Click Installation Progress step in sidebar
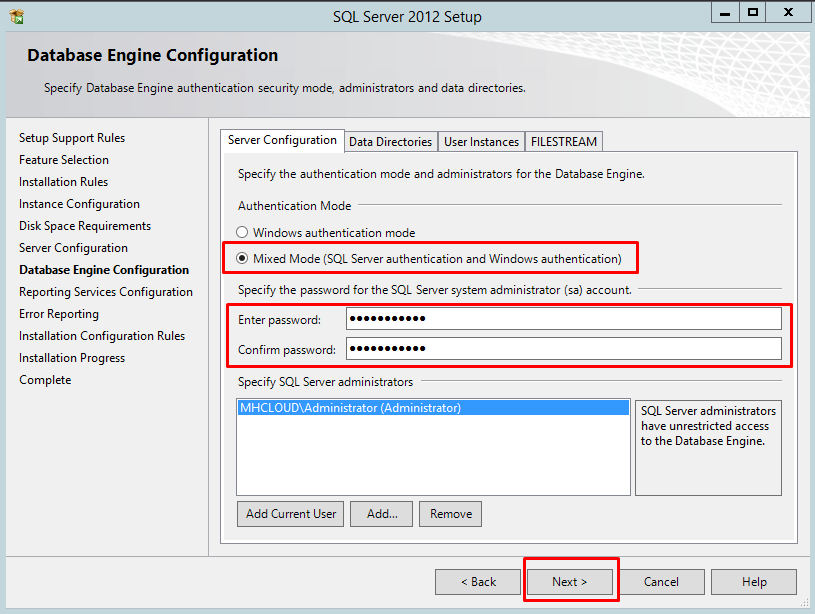The width and height of the screenshot is (815, 614). point(72,358)
